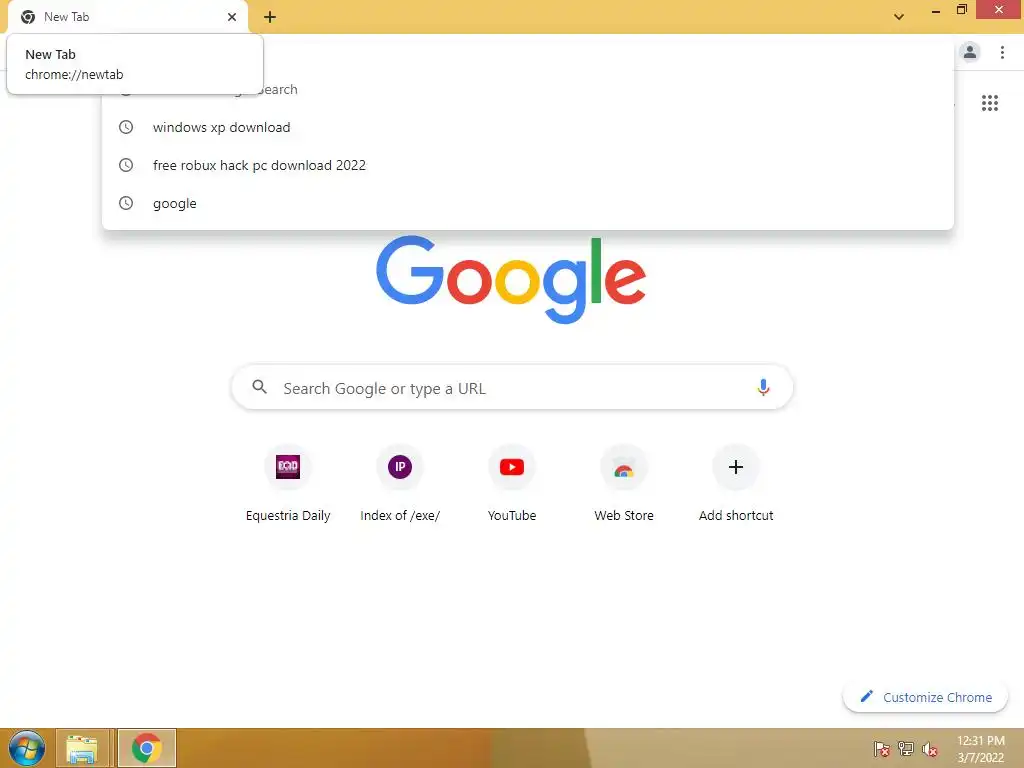Screen dimensions: 1024x768
Task: Focus the 'Search Google or type a URL' box
Action: [512, 388]
